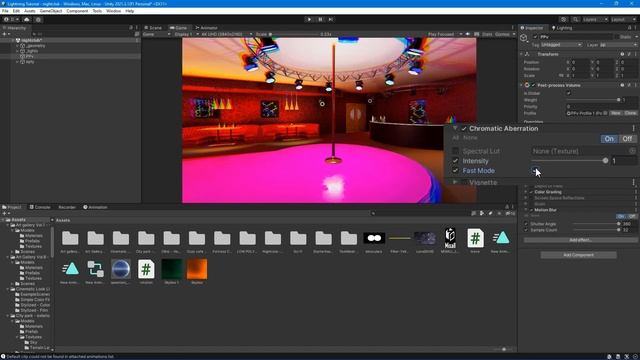This screenshot has height=360, width=640.
Task: Toggle the Intensity override checkbox
Action: point(456,161)
